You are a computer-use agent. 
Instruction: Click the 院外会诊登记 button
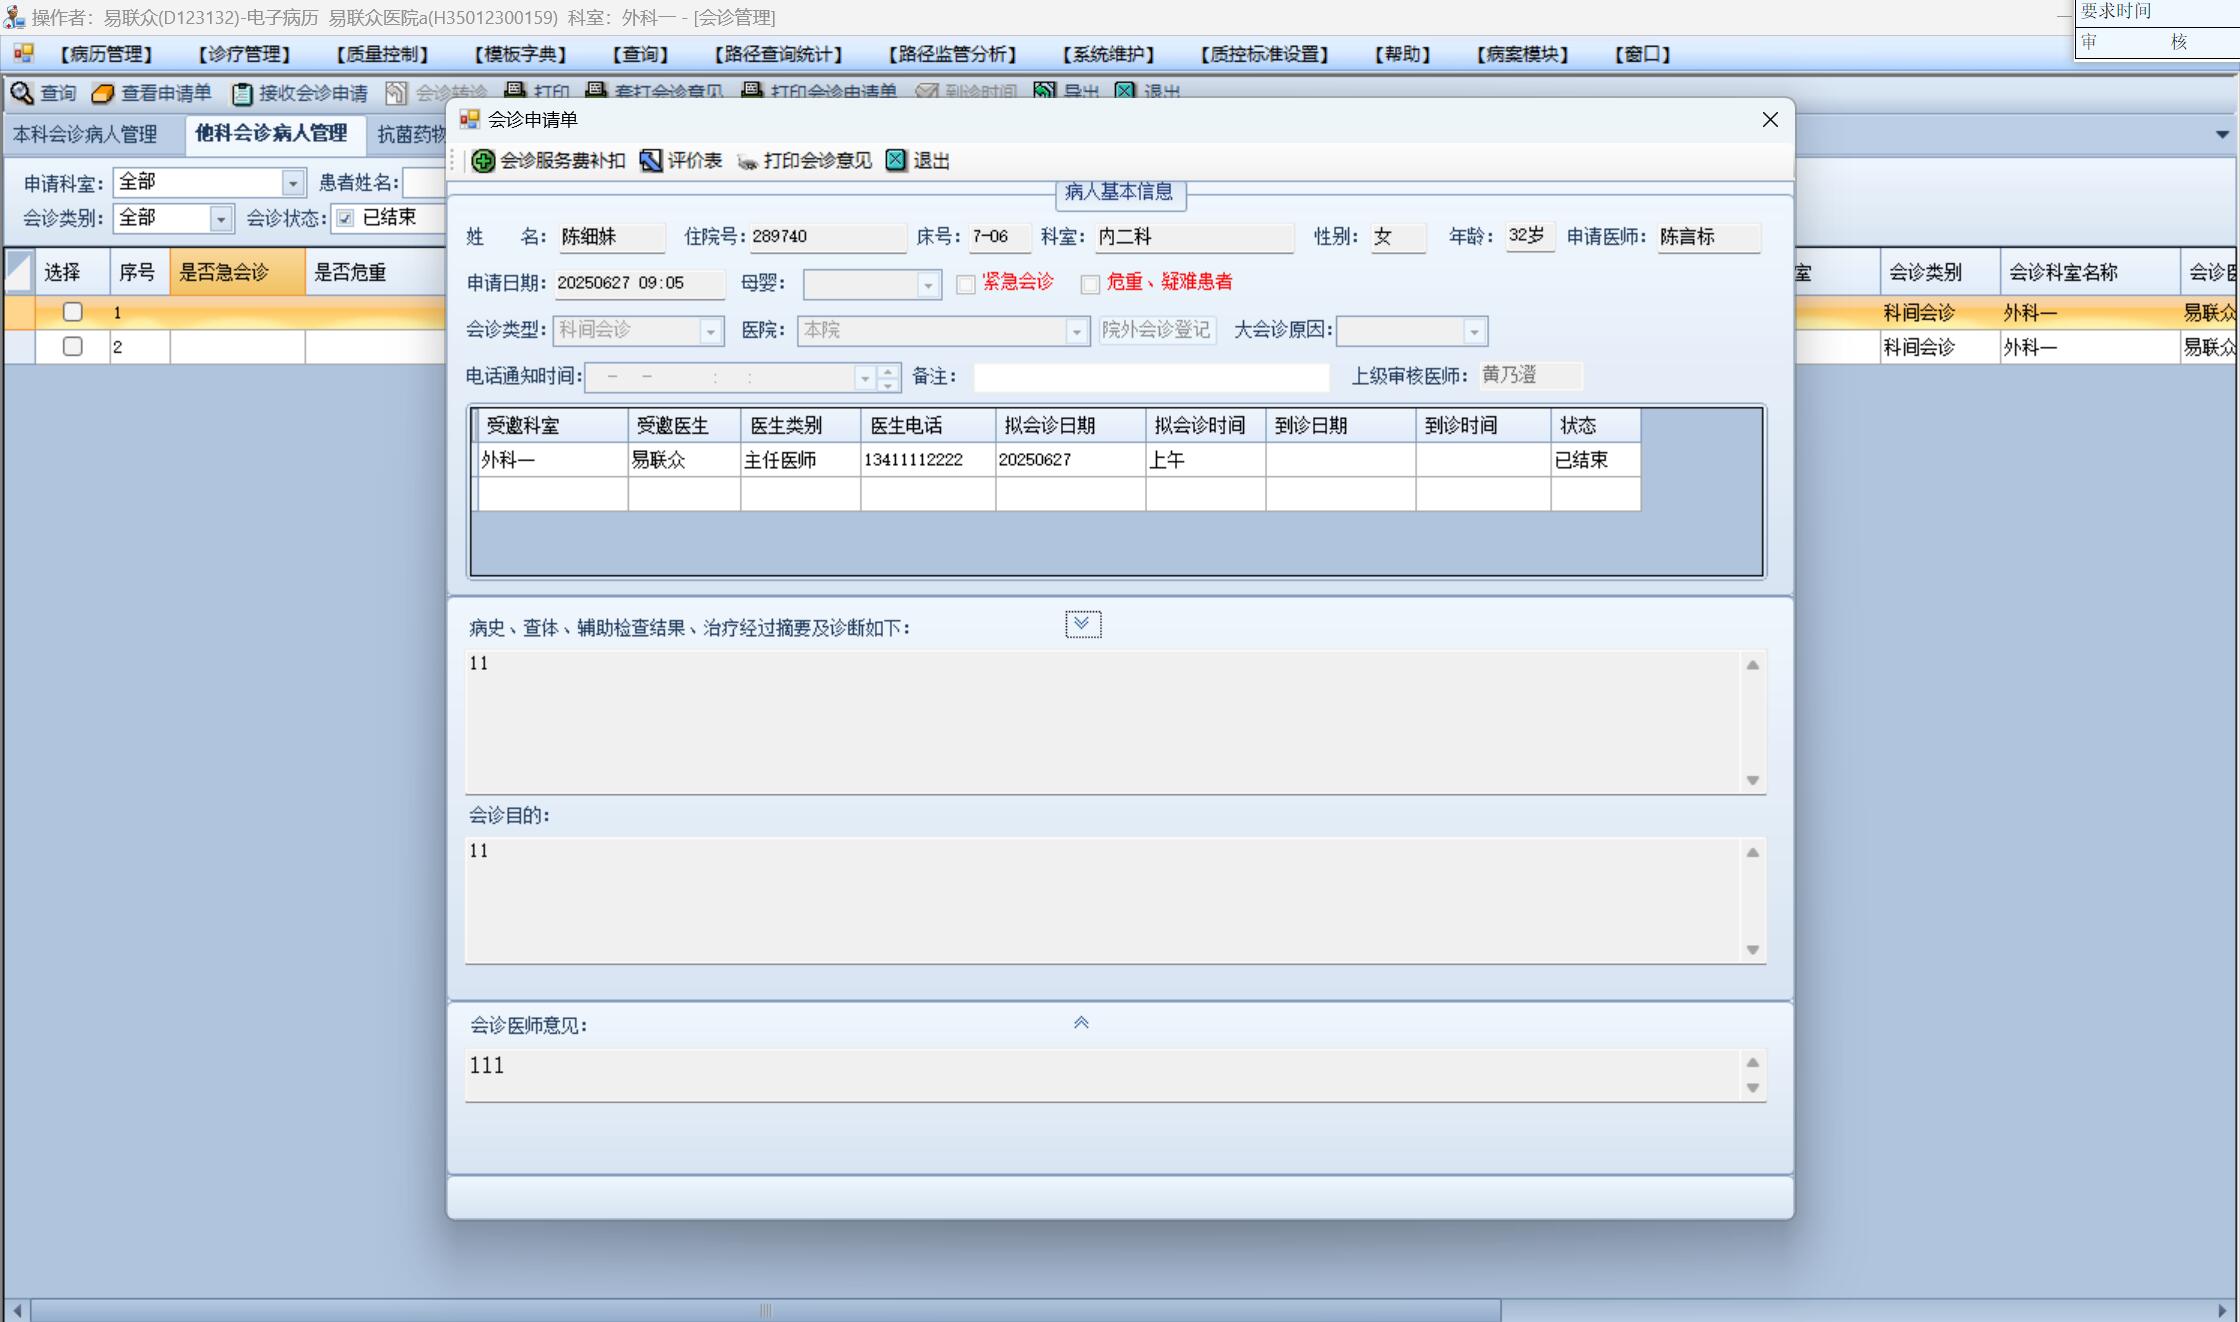(x=1157, y=330)
